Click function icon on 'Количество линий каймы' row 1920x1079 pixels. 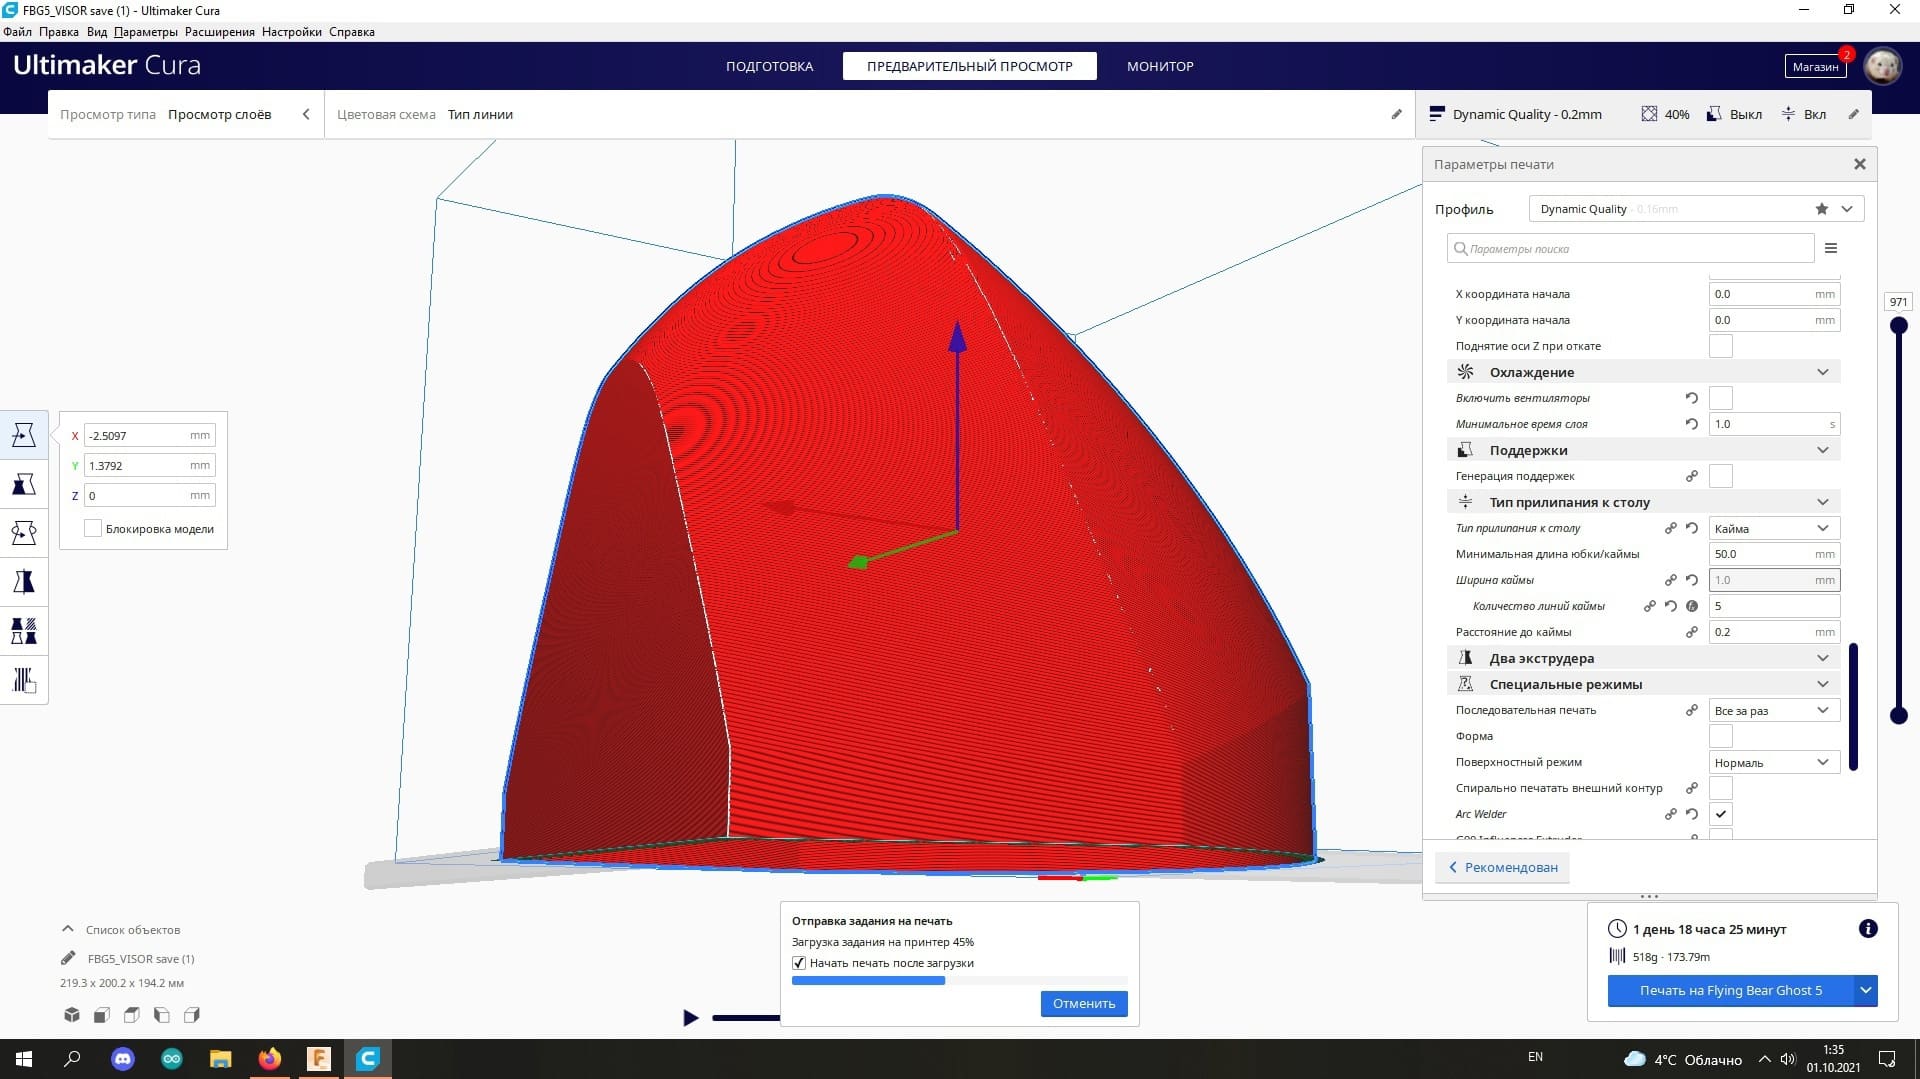click(1692, 606)
